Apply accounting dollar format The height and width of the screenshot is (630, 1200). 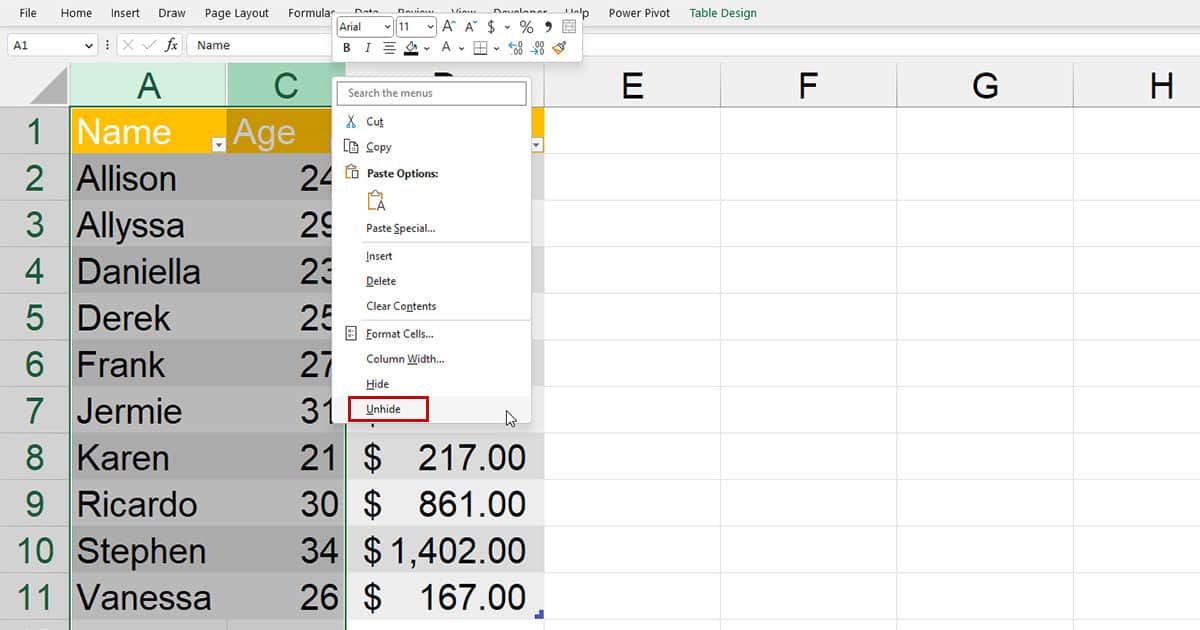(x=492, y=27)
